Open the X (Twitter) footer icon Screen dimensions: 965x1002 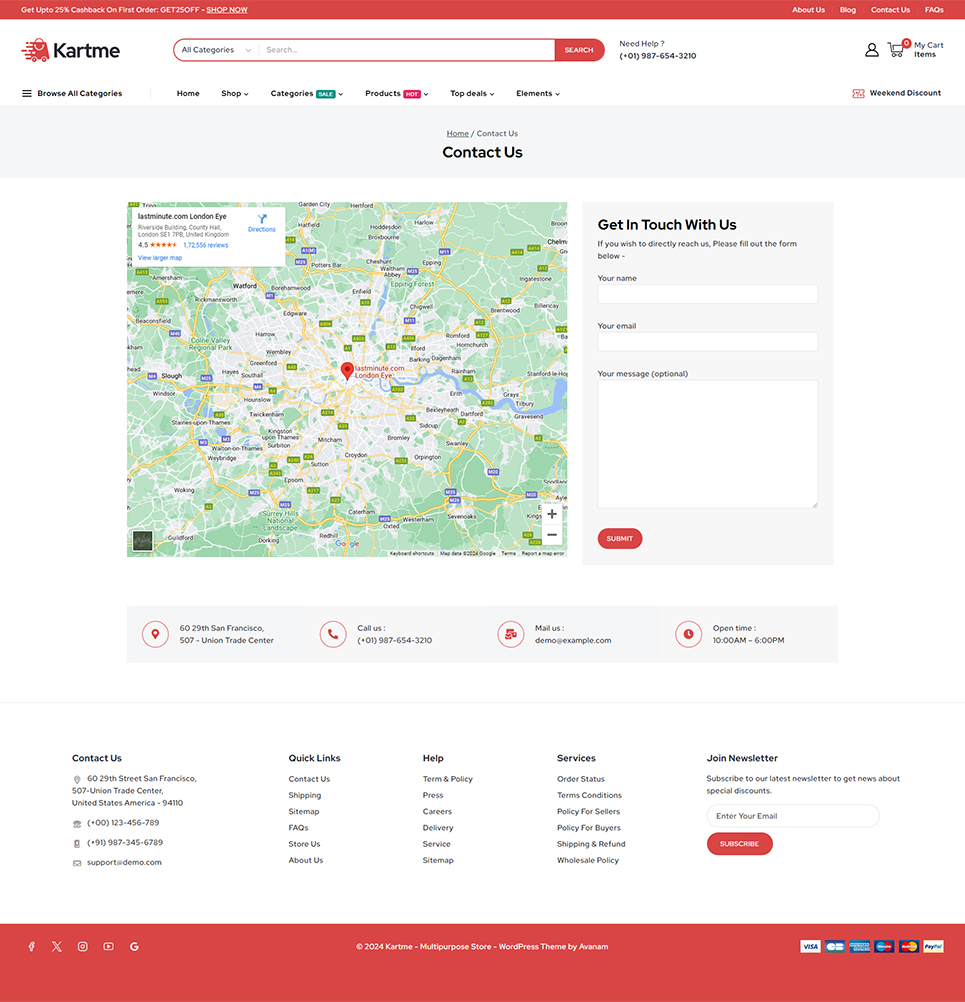pyautogui.click(x=57, y=946)
